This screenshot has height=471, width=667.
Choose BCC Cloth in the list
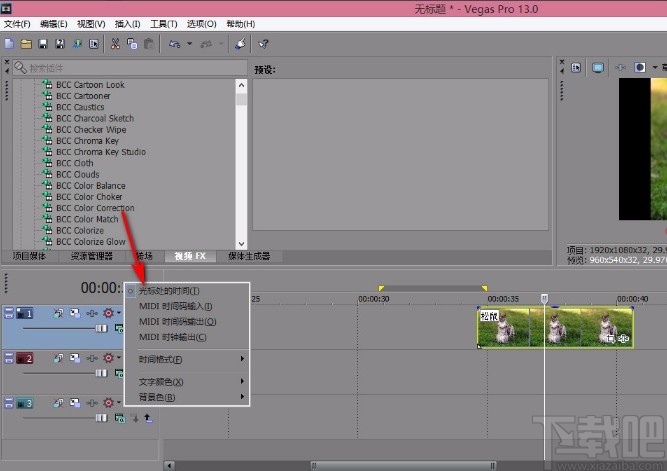pyautogui.click(x=74, y=163)
